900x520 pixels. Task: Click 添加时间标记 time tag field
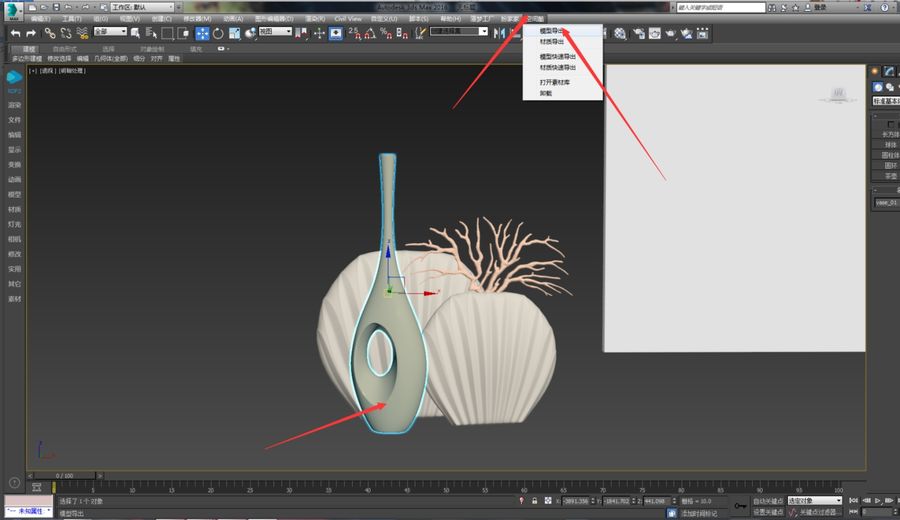(698, 513)
